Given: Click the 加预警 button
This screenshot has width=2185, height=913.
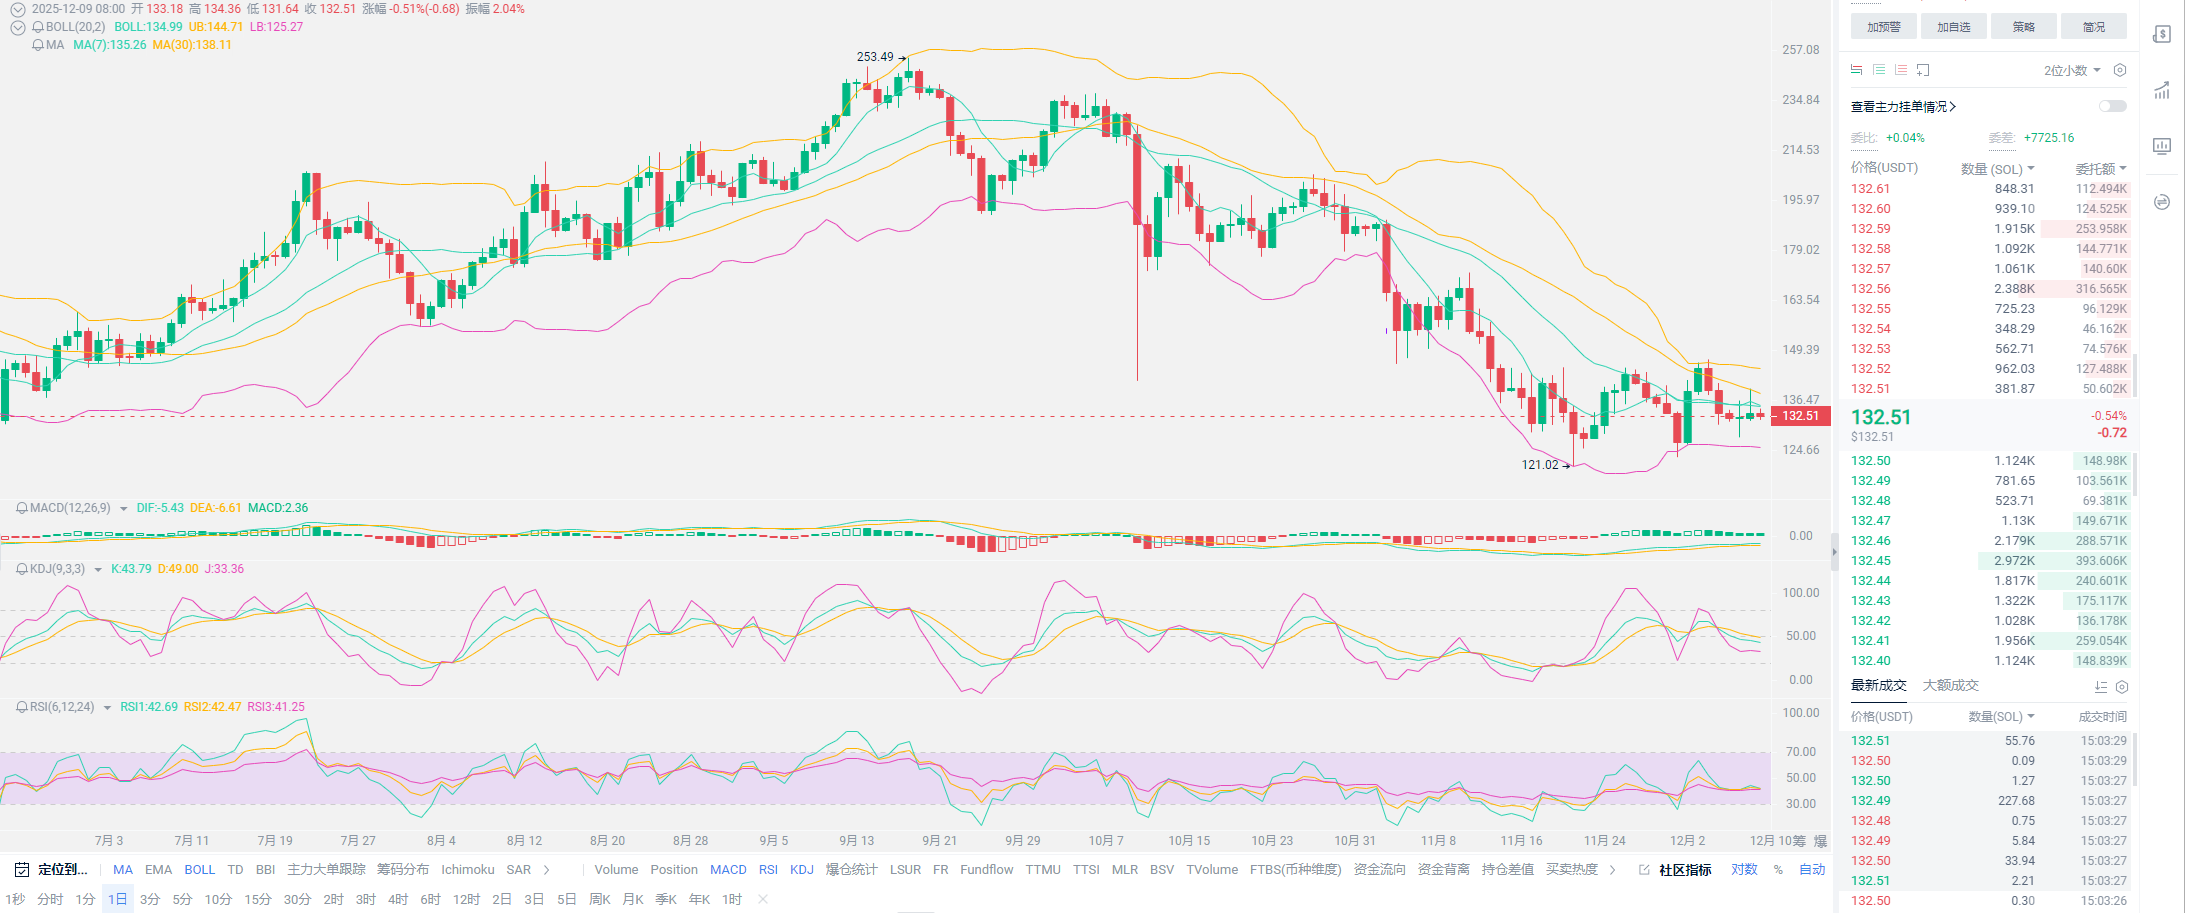Looking at the screenshot, I should point(1883,27).
